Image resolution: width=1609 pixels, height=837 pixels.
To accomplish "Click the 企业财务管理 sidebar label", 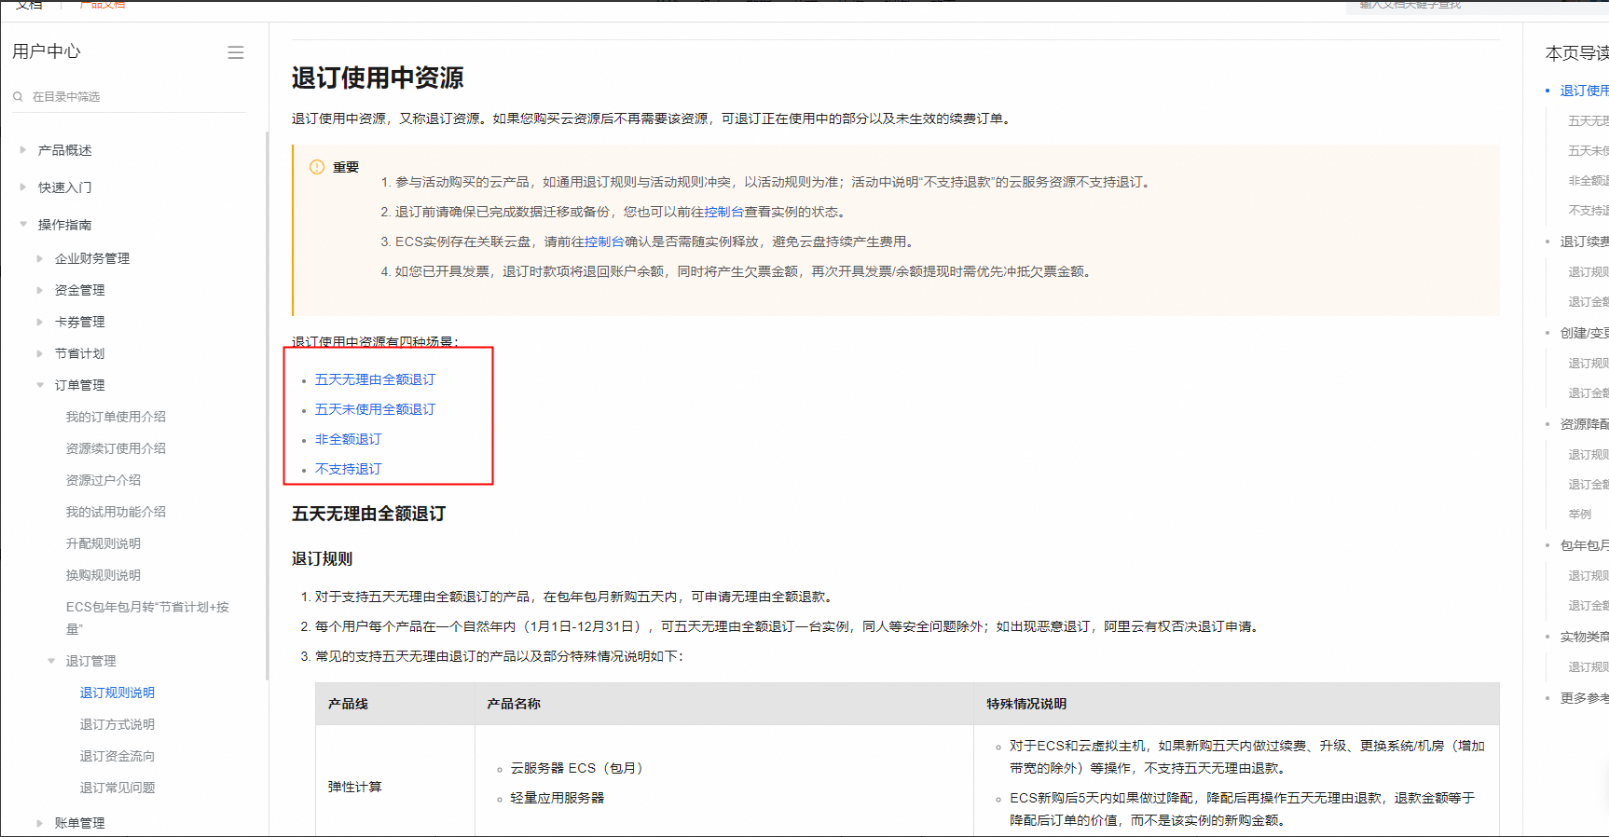I will [x=92, y=259].
